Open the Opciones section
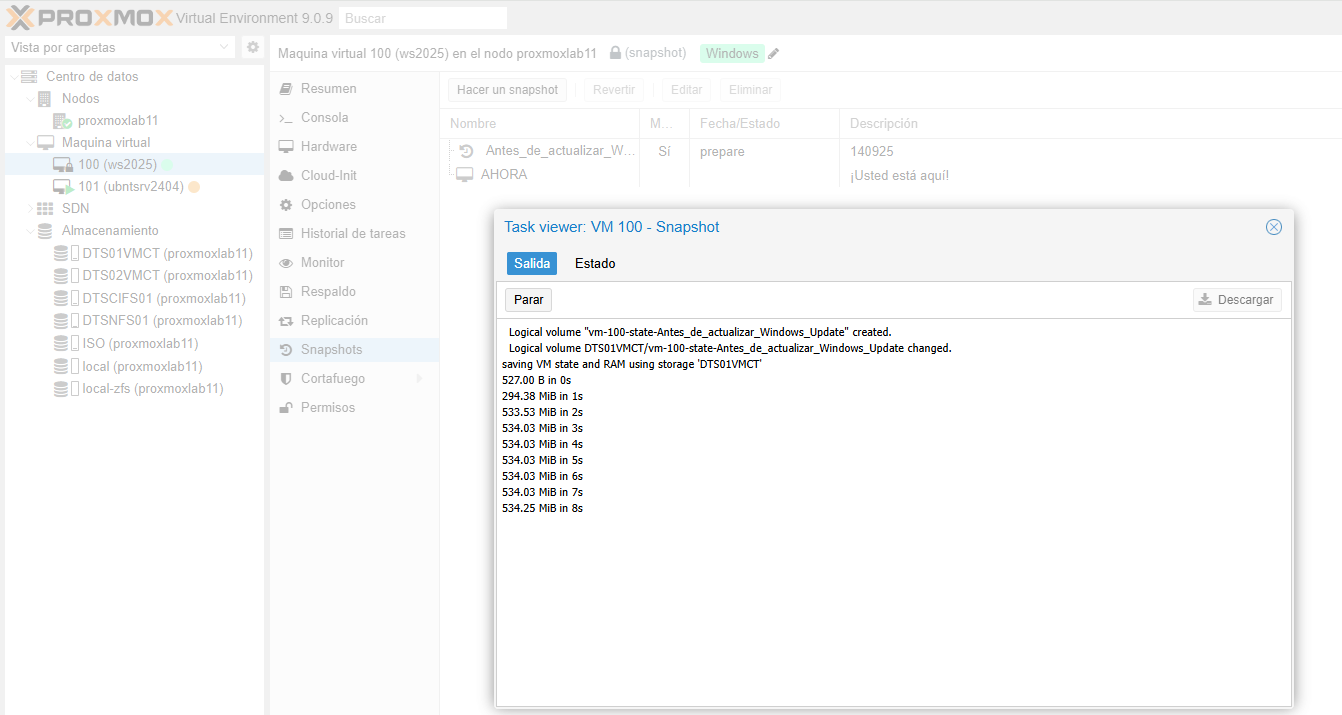Image resolution: width=1342 pixels, height=715 pixels. pos(354,204)
